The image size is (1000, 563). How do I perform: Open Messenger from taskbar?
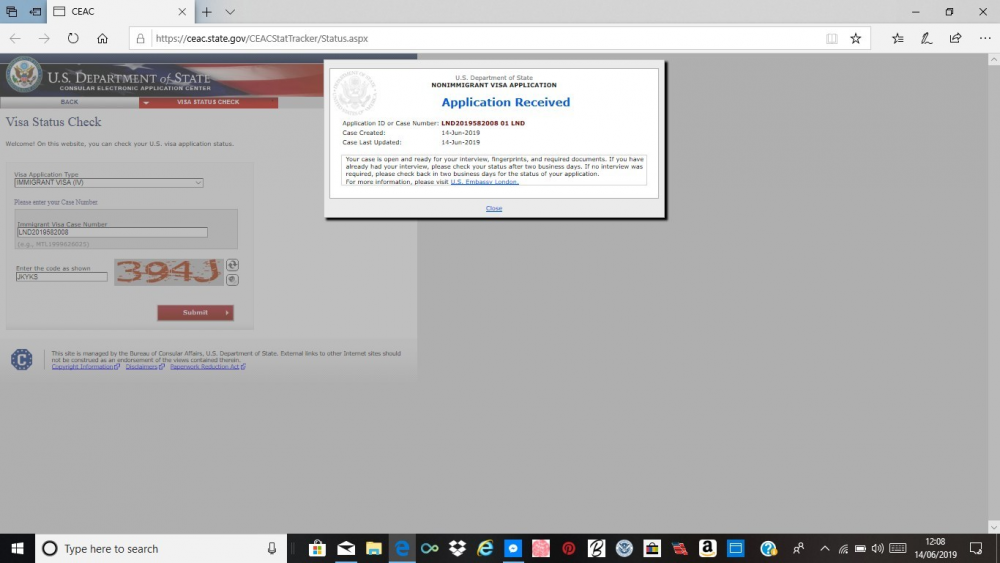[x=513, y=548]
